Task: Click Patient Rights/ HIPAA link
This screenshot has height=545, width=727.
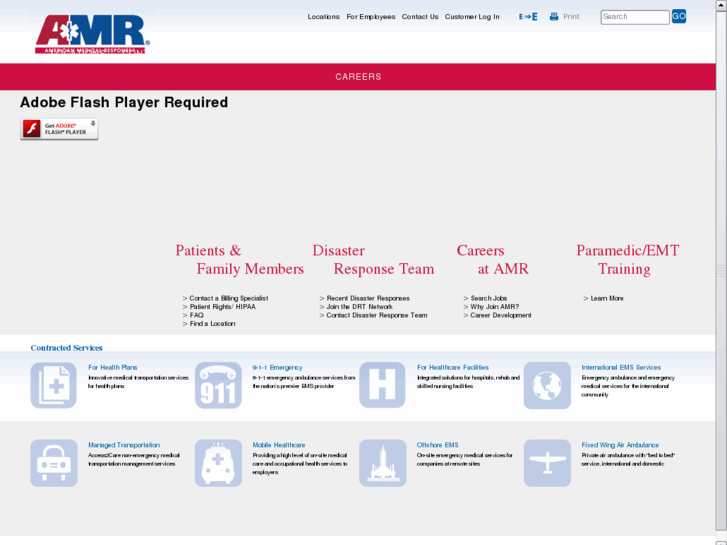Action: tap(223, 307)
